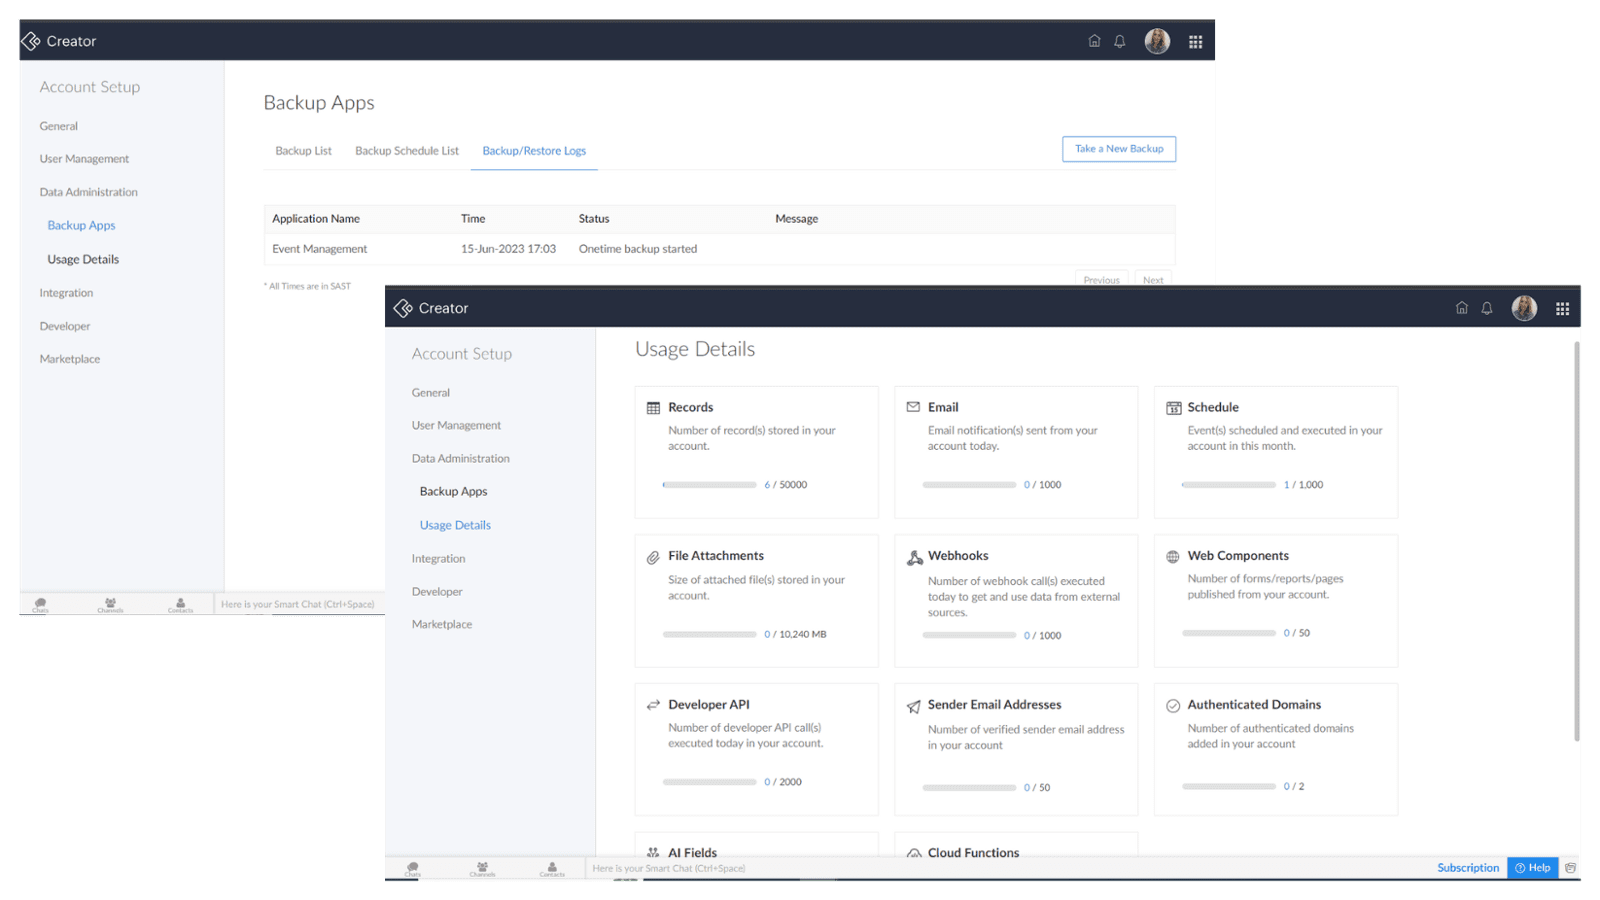The height and width of the screenshot is (900, 1600).
Task: Click the profile avatar in the back window
Action: (1157, 41)
